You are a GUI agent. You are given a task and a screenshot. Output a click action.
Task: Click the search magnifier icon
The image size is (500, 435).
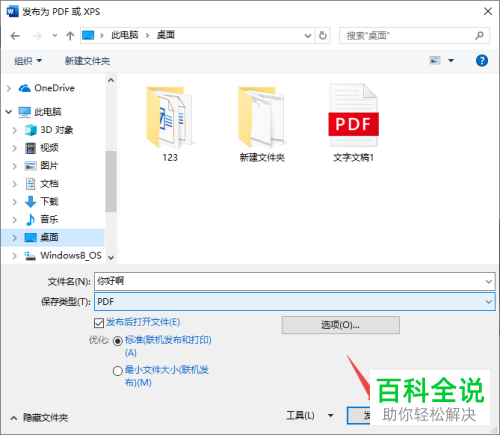pos(479,35)
